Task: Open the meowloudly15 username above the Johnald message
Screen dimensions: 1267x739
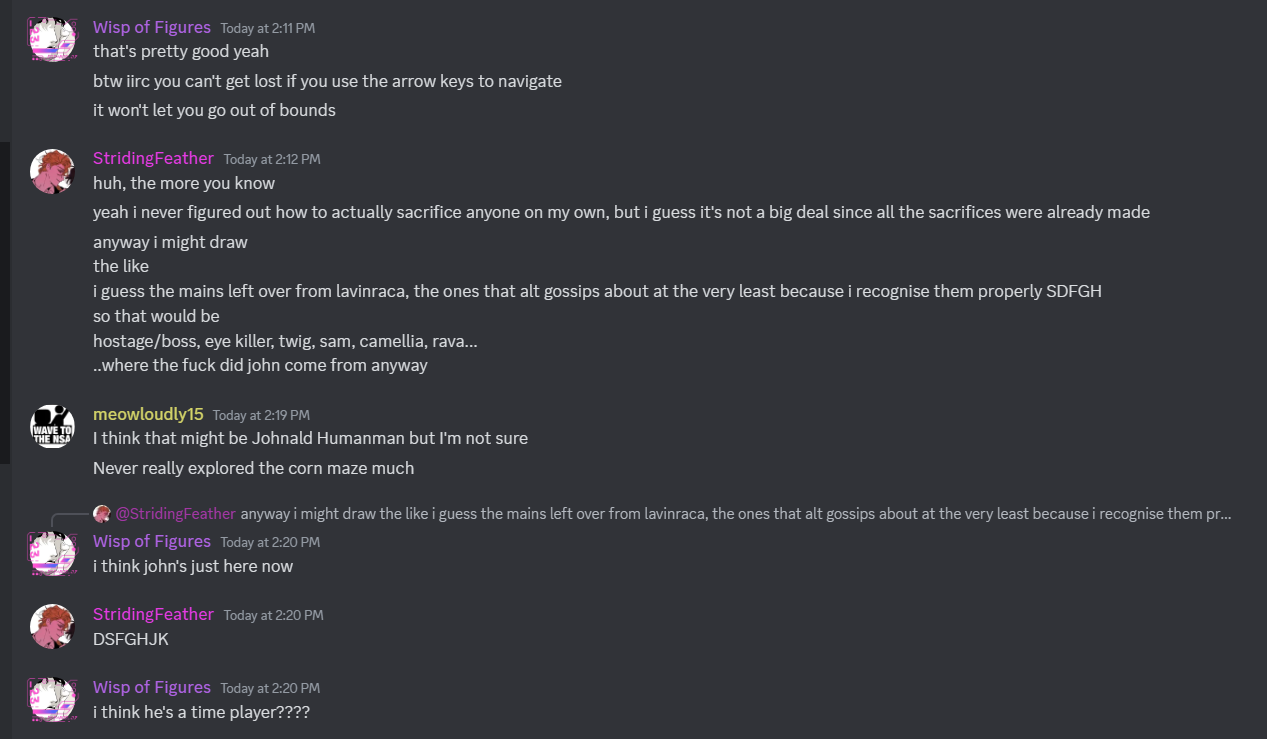Action: 148,414
